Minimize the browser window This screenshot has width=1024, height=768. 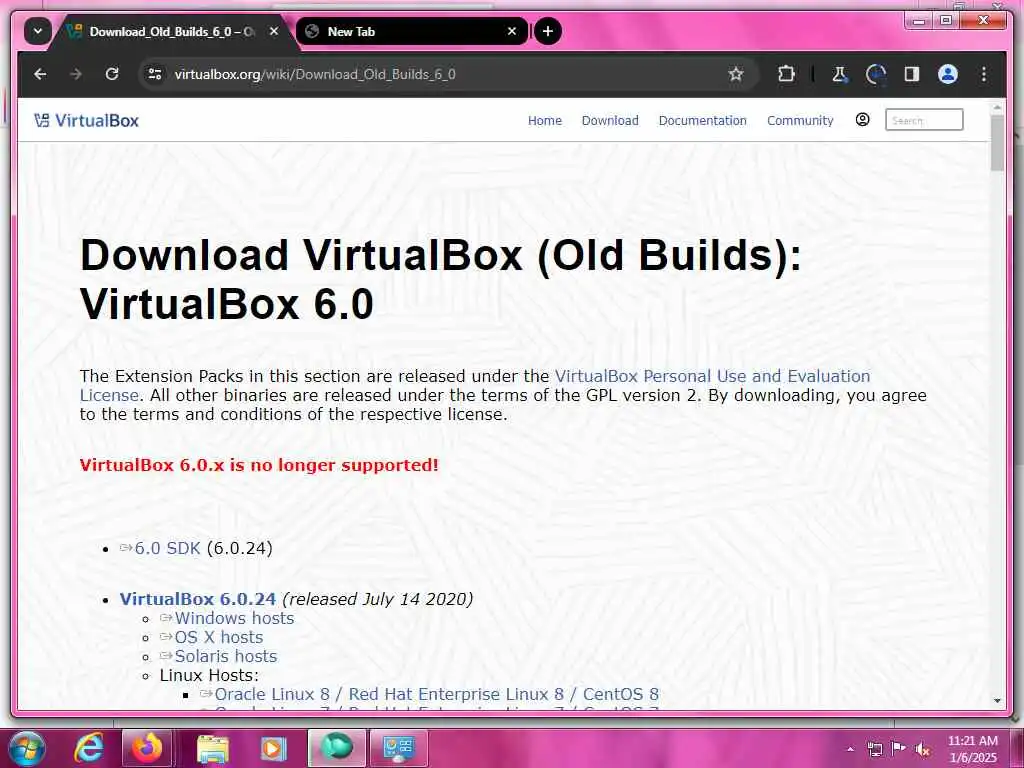tap(920, 21)
